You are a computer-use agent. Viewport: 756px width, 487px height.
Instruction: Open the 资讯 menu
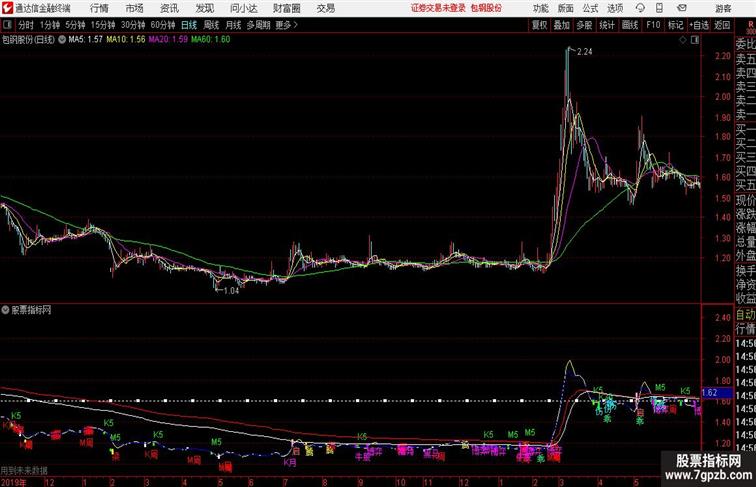point(169,8)
